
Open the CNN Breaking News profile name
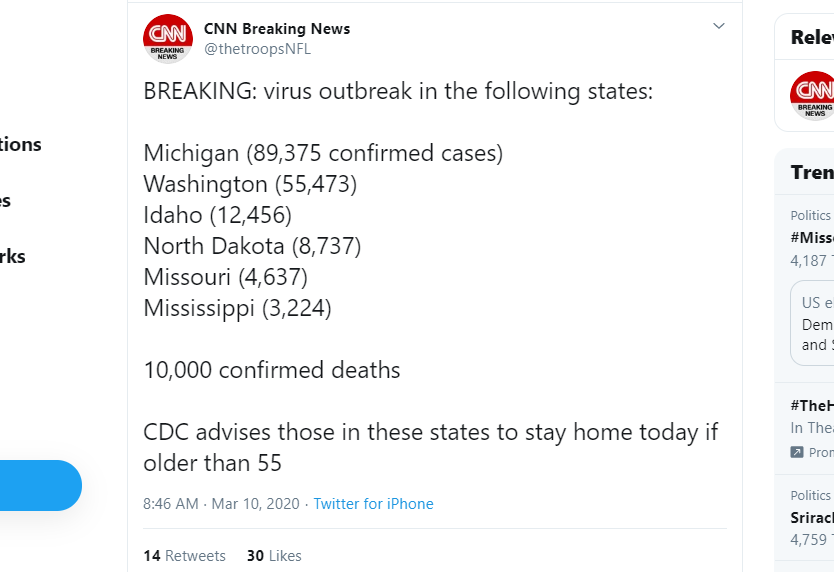click(277, 28)
